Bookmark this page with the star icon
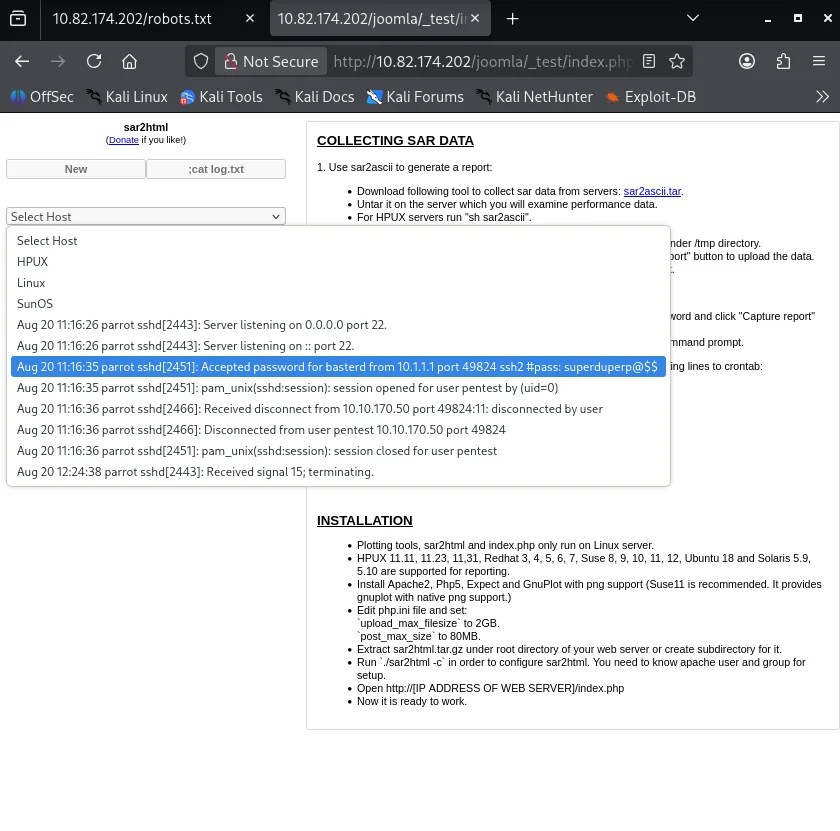 [x=677, y=61]
